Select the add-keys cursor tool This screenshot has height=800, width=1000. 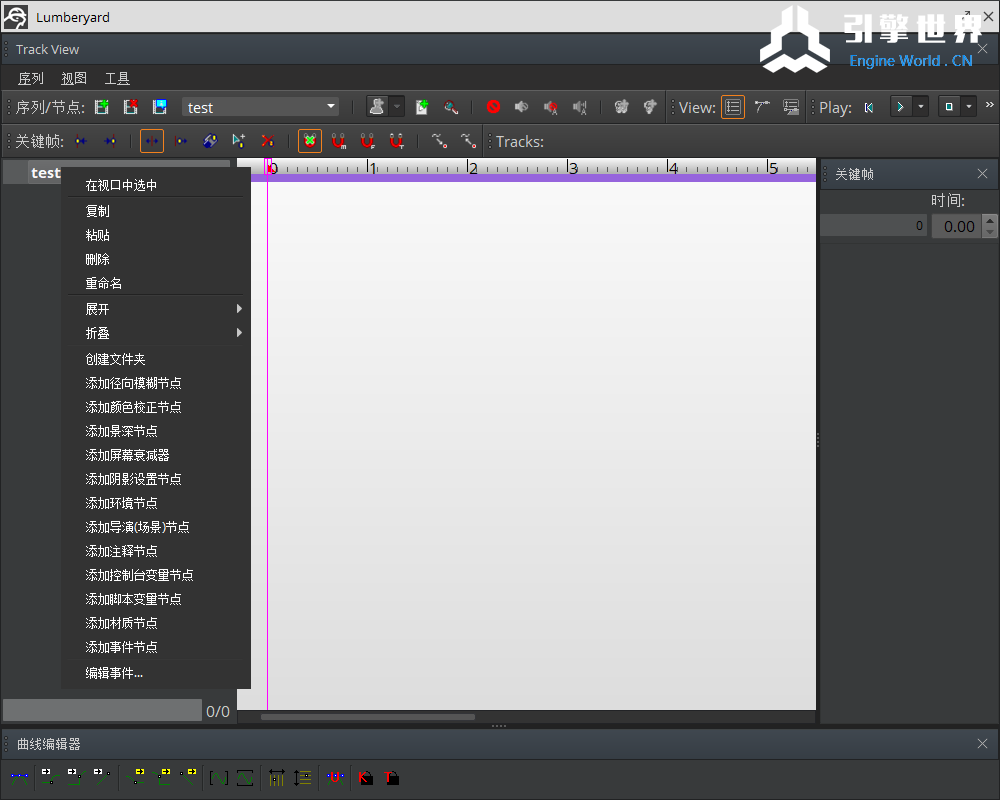coord(239,141)
